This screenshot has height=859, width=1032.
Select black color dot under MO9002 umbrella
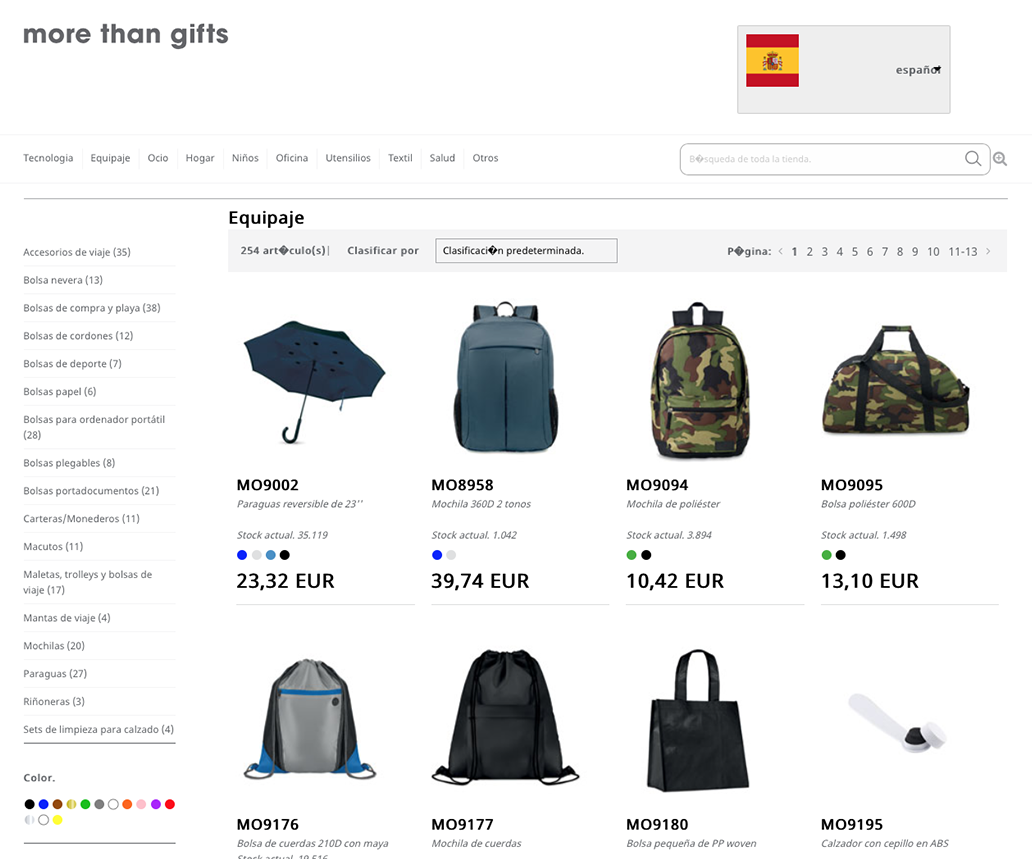pyautogui.click(x=284, y=555)
